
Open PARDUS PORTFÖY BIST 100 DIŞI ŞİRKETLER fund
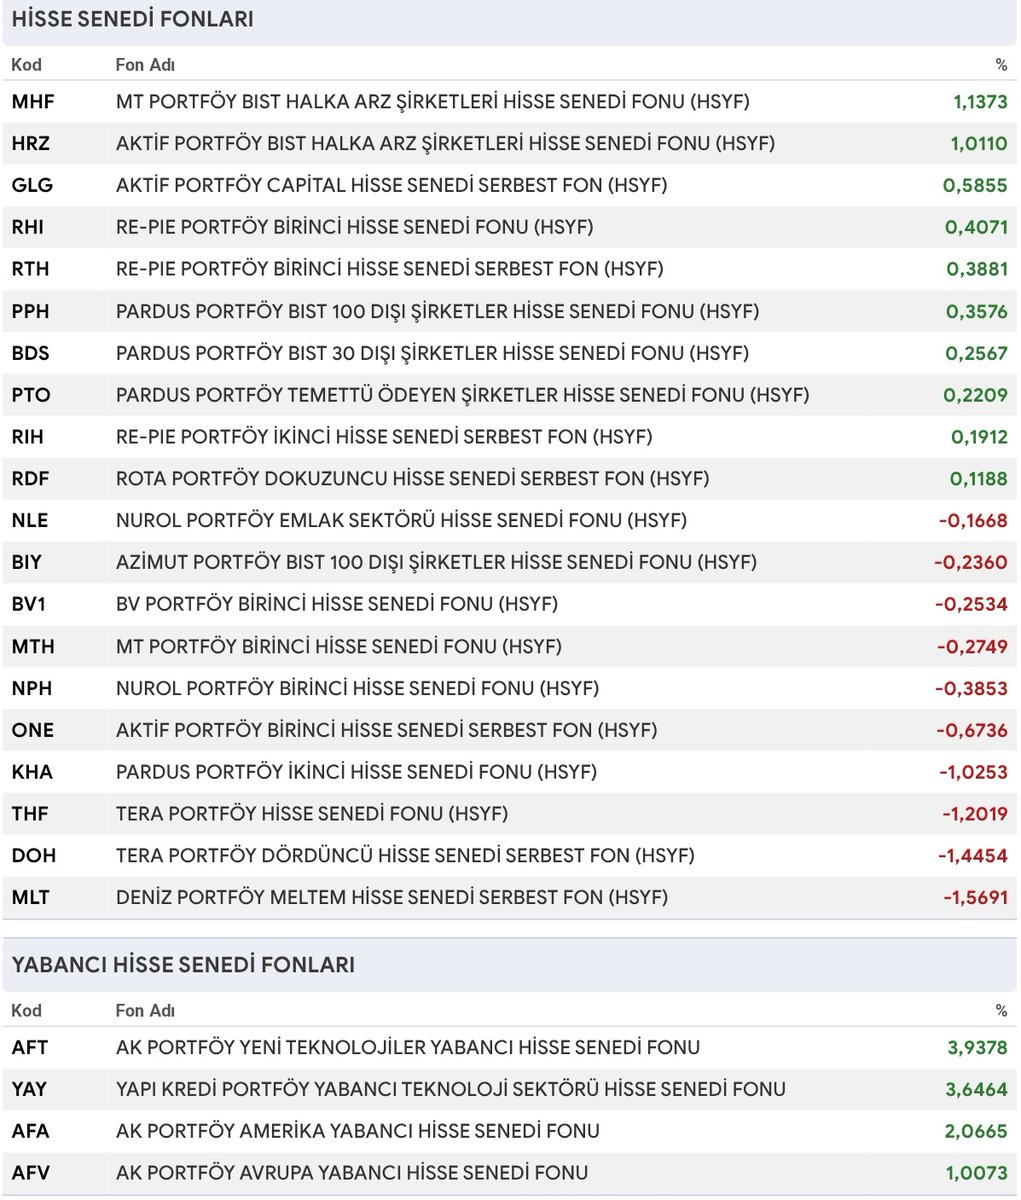pos(438,312)
